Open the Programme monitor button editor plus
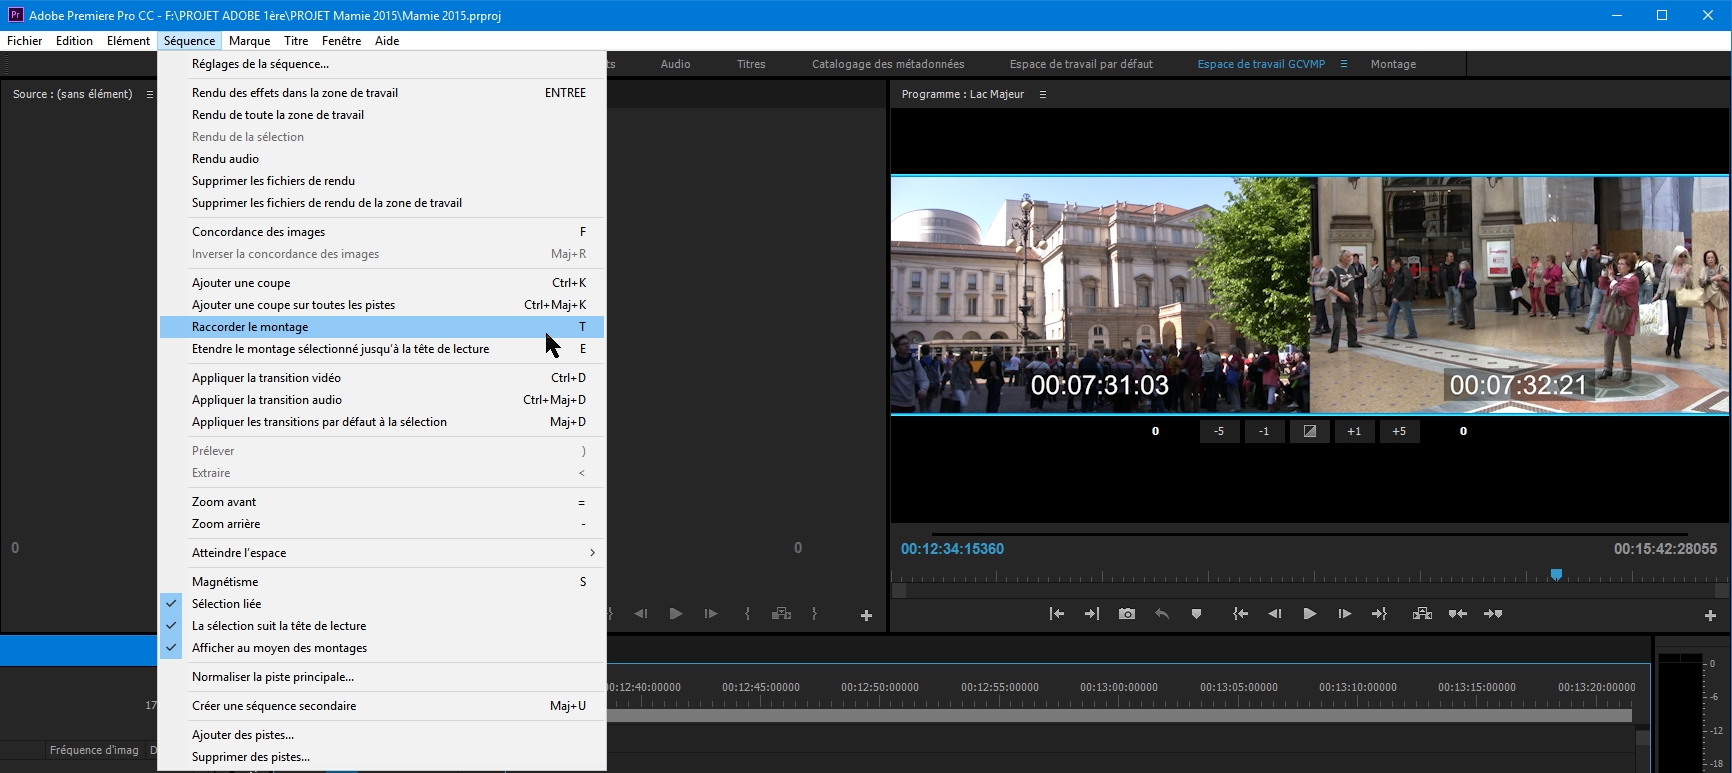 [1710, 615]
